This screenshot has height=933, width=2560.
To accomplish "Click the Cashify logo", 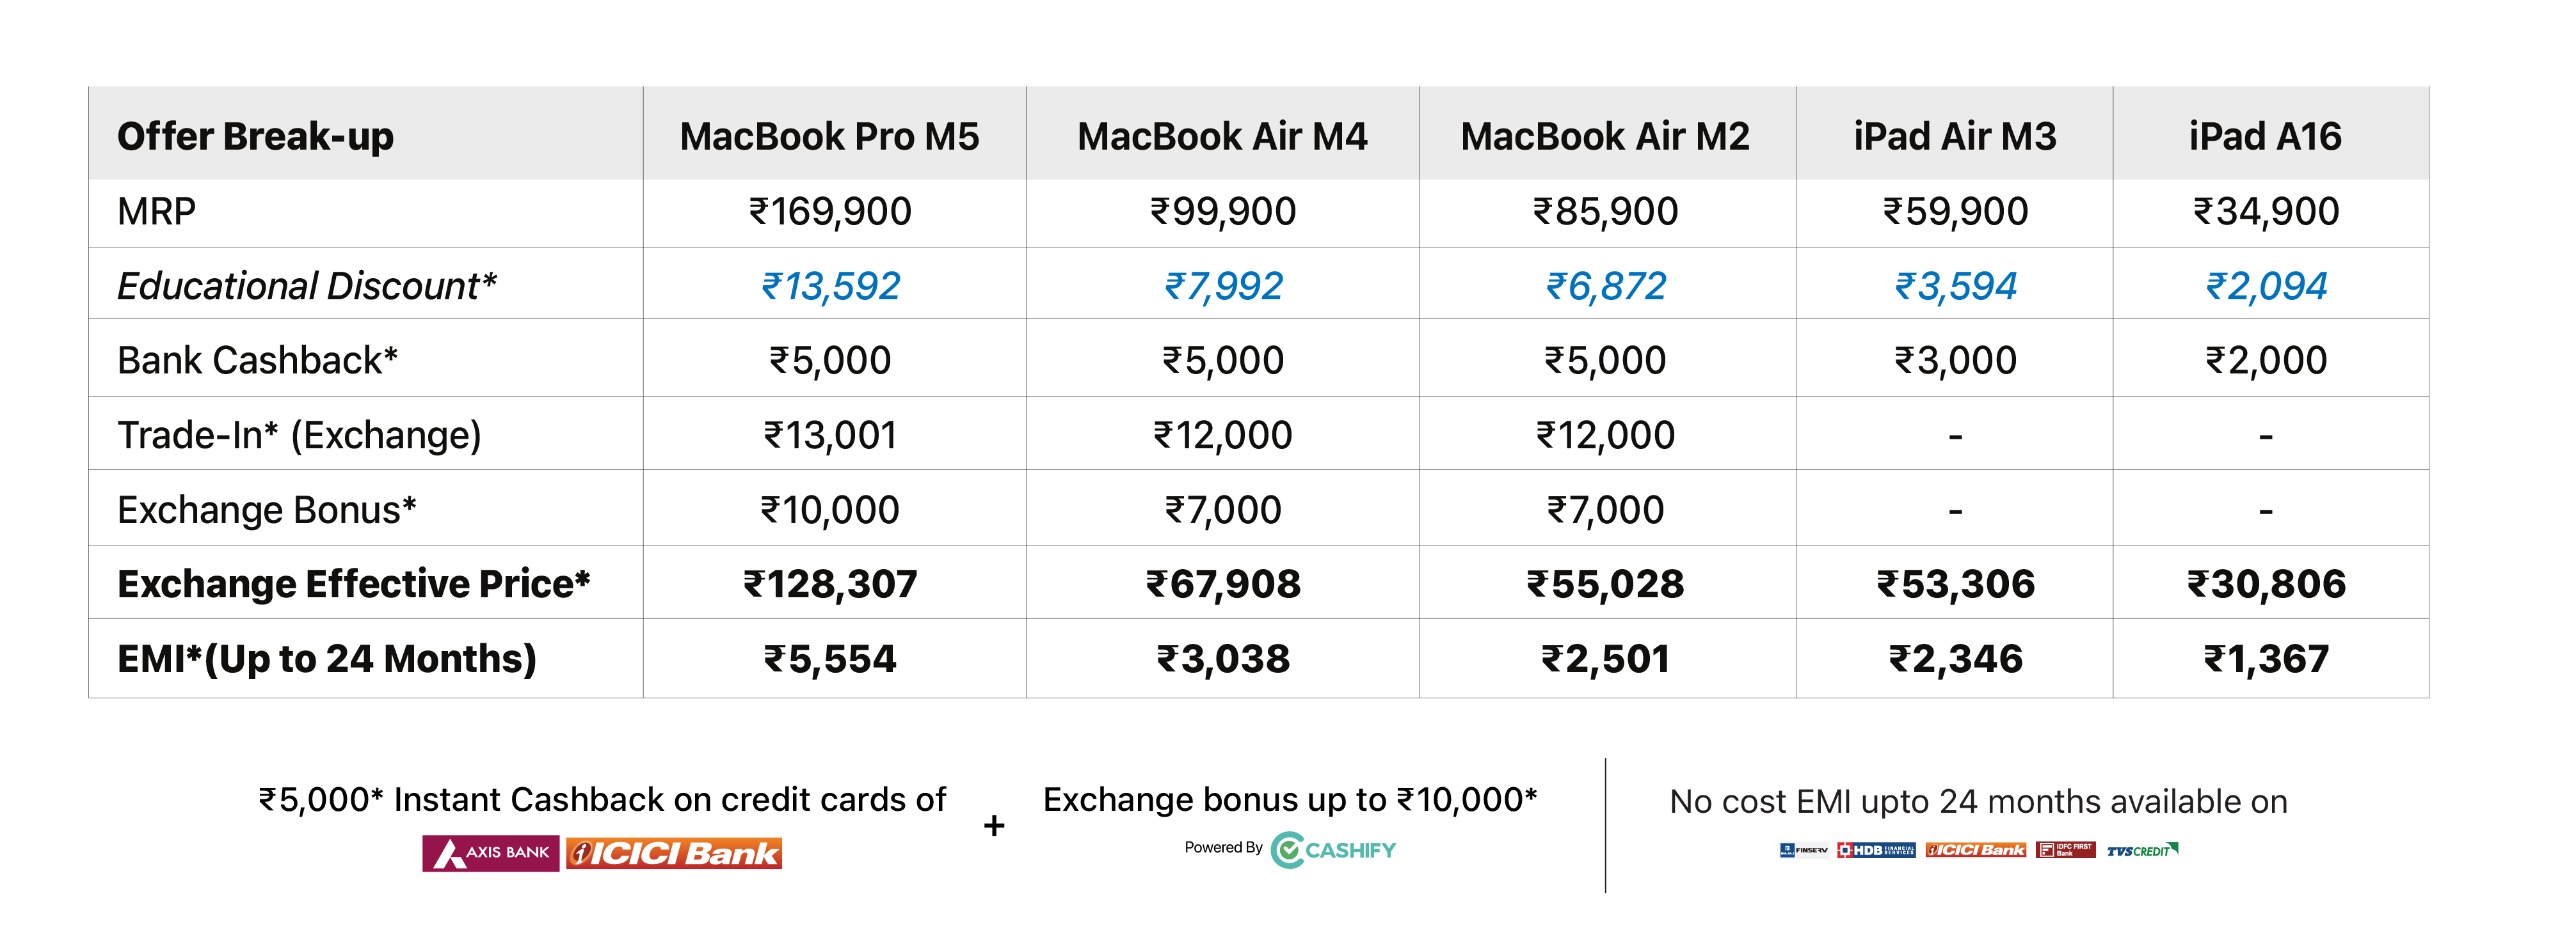I will pyautogui.click(x=1333, y=850).
